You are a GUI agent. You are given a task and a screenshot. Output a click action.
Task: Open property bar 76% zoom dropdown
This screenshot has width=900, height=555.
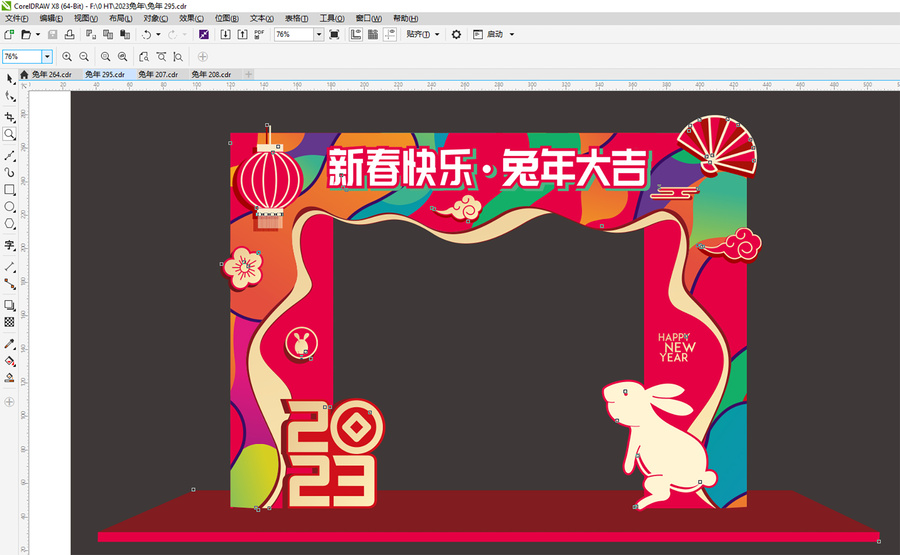click(47, 56)
